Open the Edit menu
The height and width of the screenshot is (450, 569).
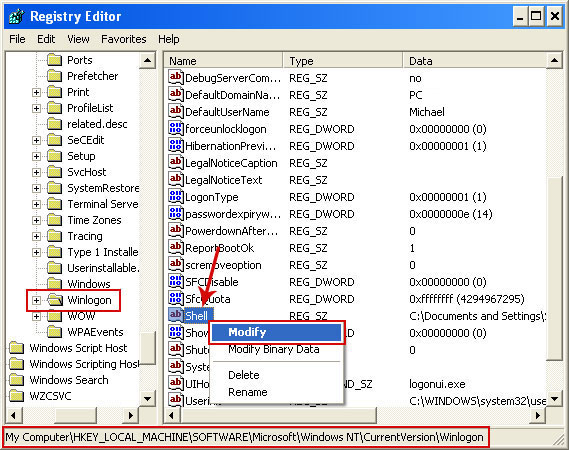click(46, 39)
